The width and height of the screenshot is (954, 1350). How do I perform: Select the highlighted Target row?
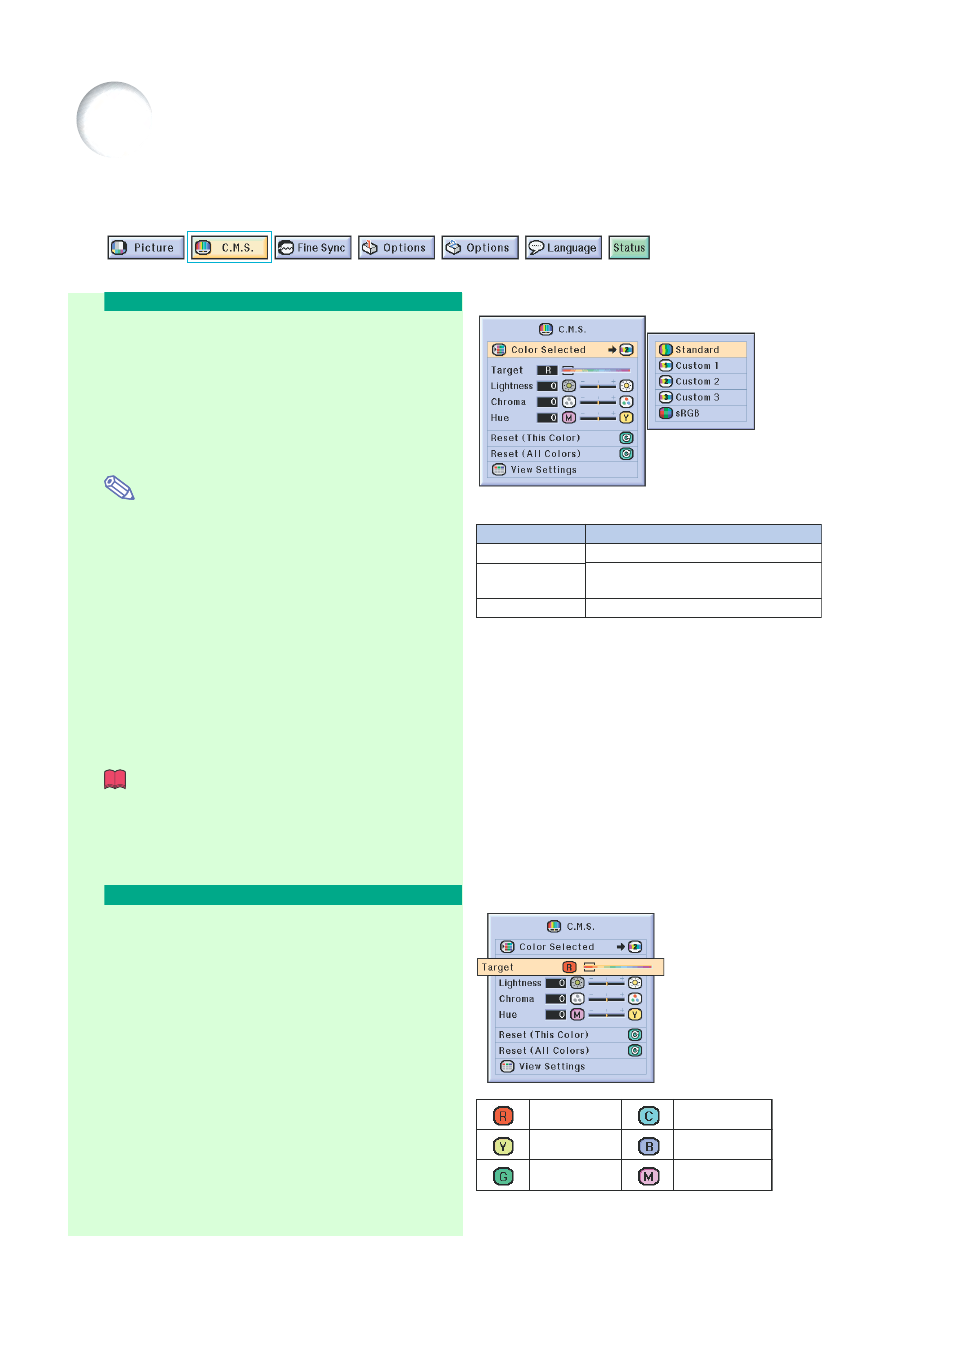pyautogui.click(x=570, y=967)
